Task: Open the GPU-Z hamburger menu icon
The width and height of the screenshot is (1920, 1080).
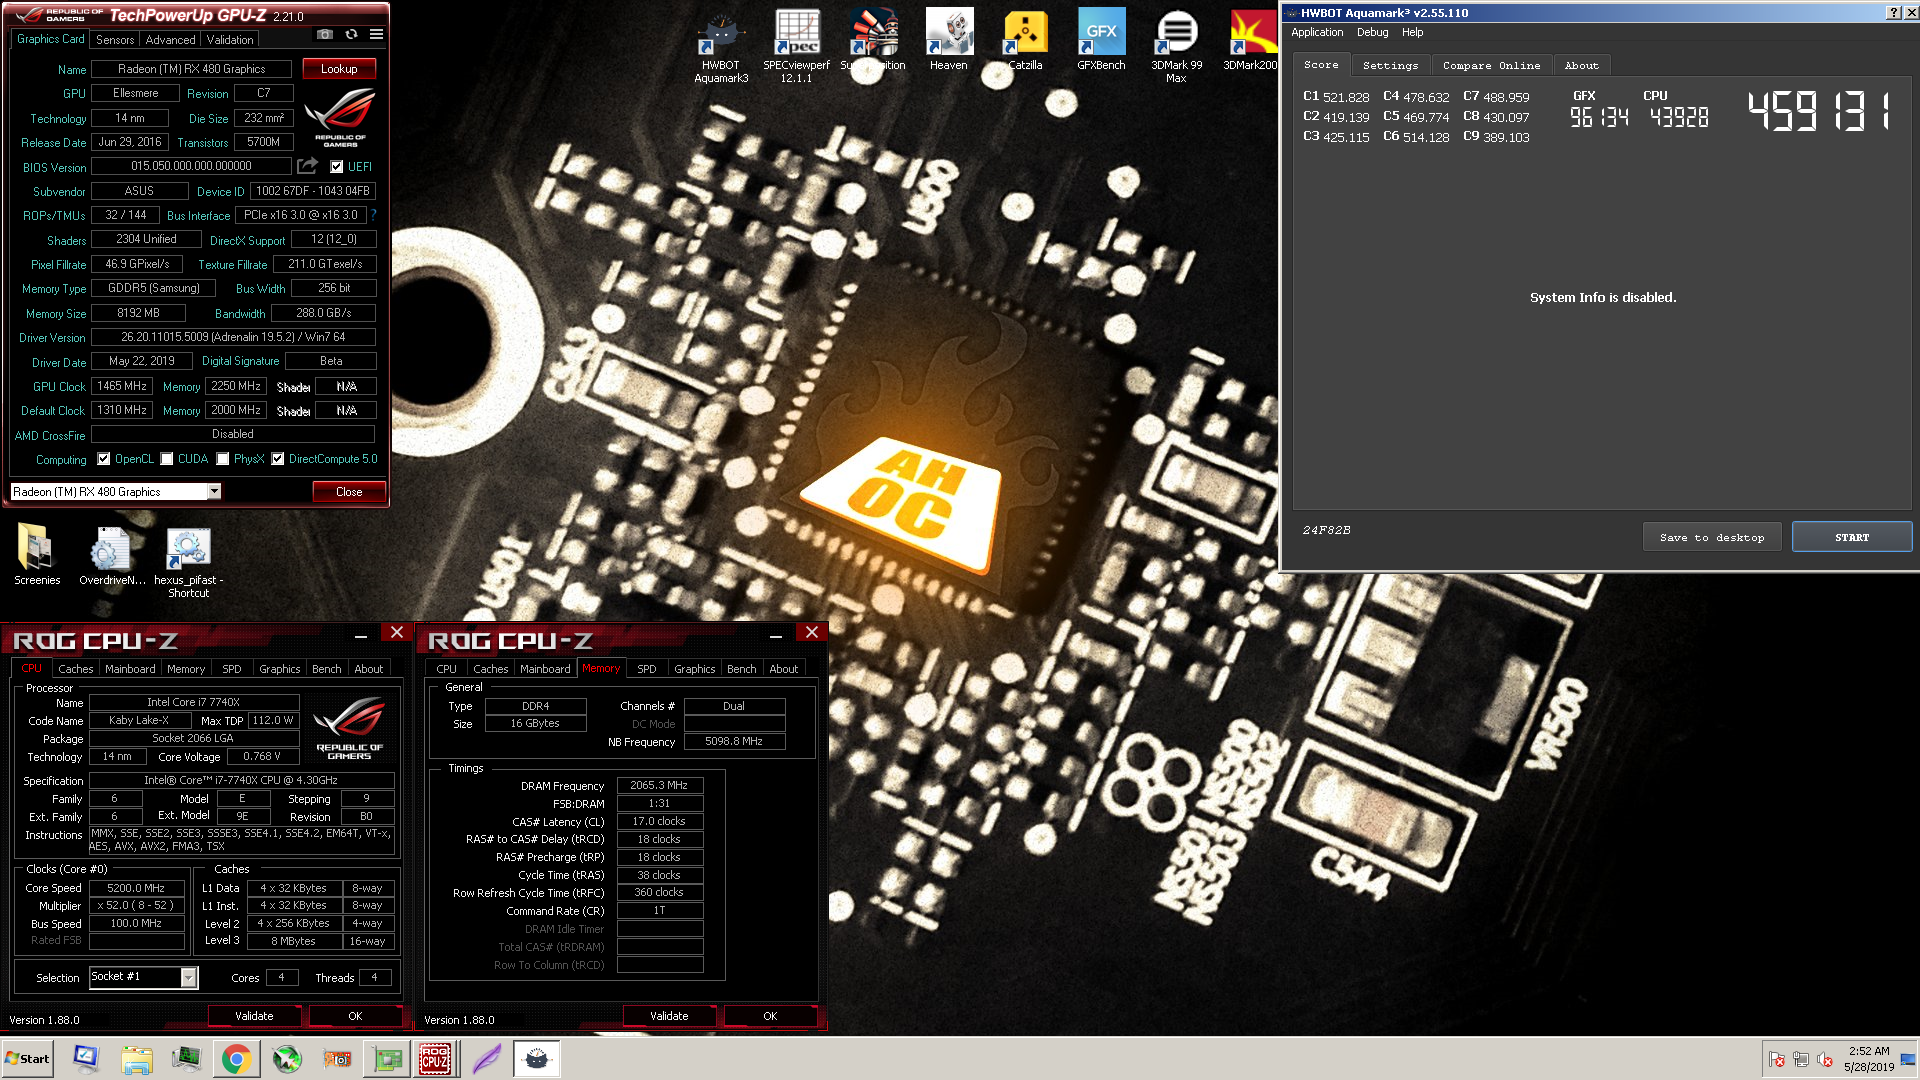Action: click(x=376, y=34)
